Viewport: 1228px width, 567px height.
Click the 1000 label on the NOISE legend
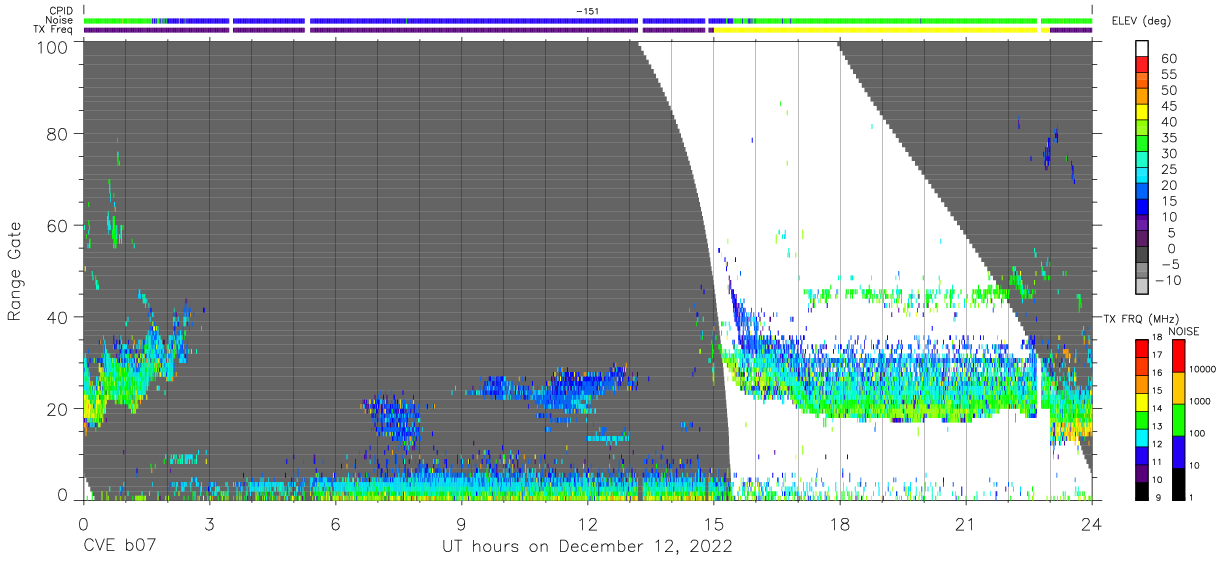[1200, 401]
